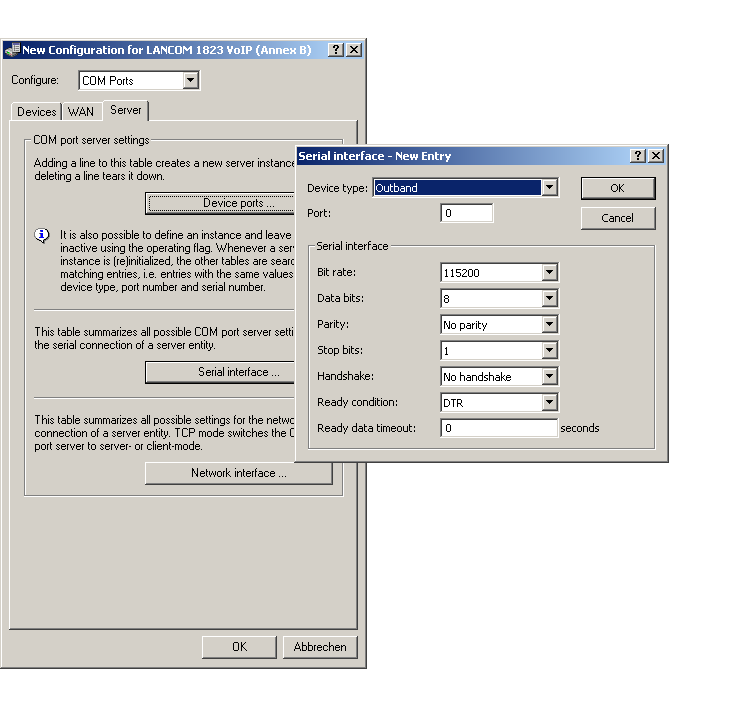Click the Ready data timeout field
Viewport: 756px width, 707px height.
pos(499,428)
